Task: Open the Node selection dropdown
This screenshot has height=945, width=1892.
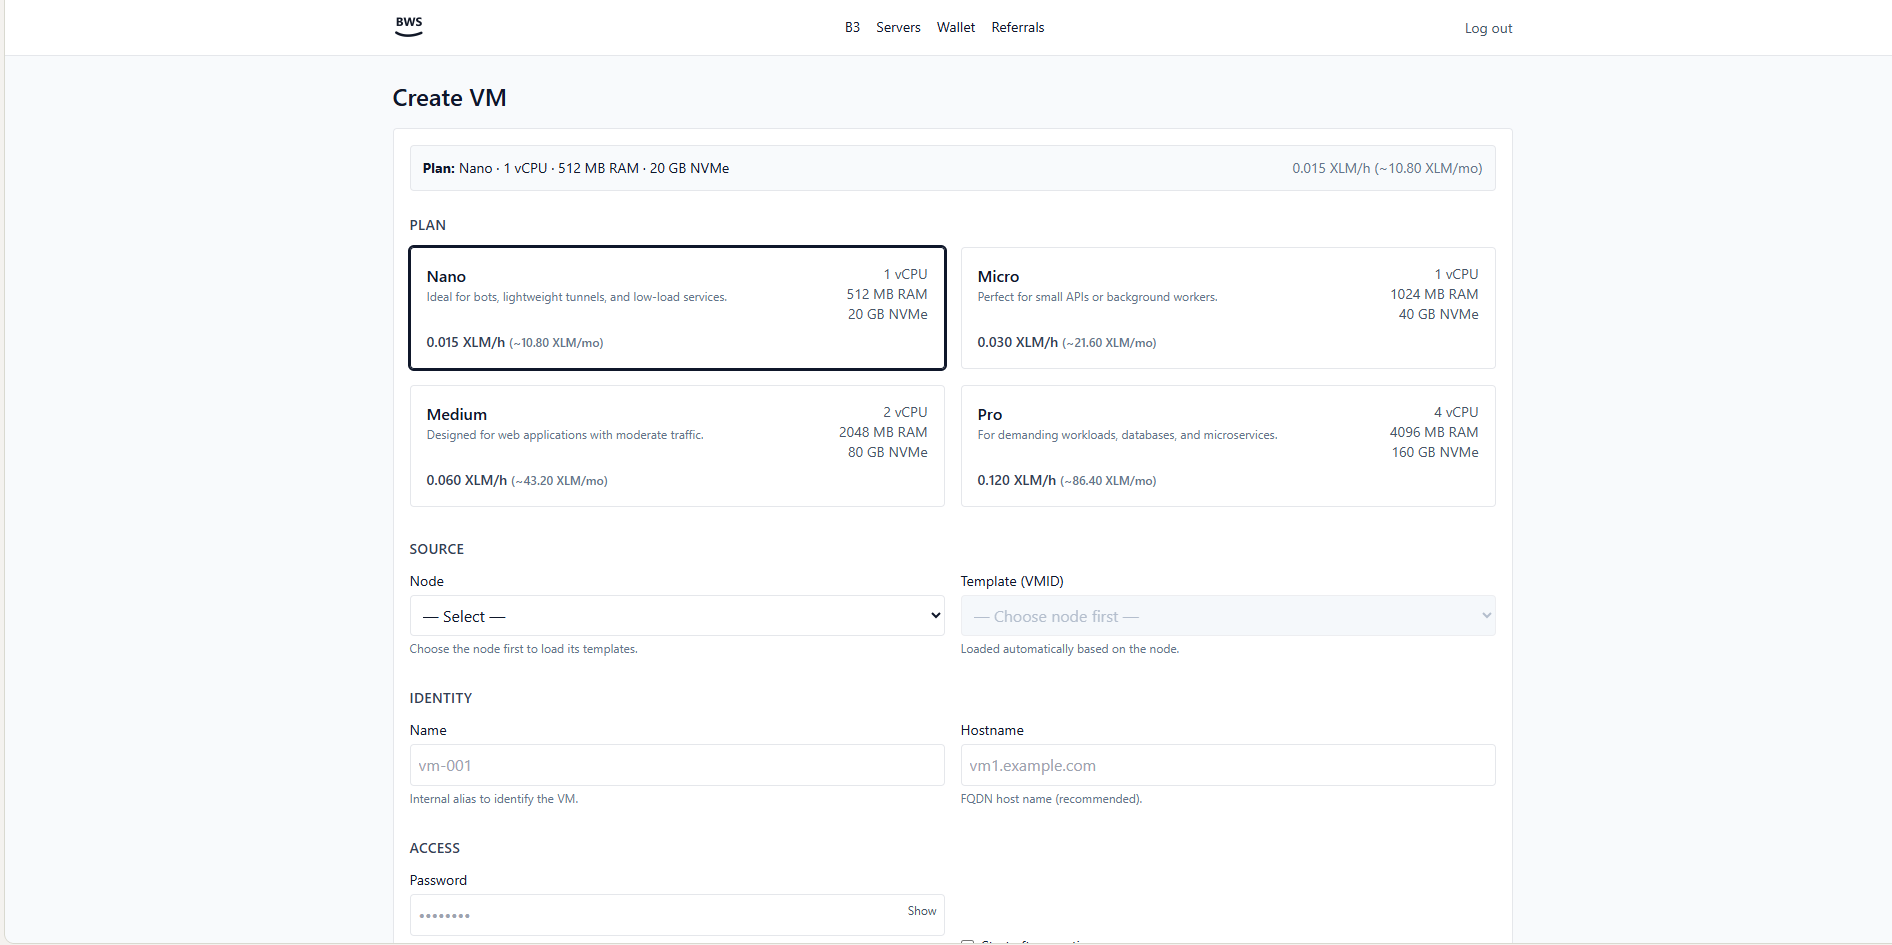Action: (x=677, y=615)
